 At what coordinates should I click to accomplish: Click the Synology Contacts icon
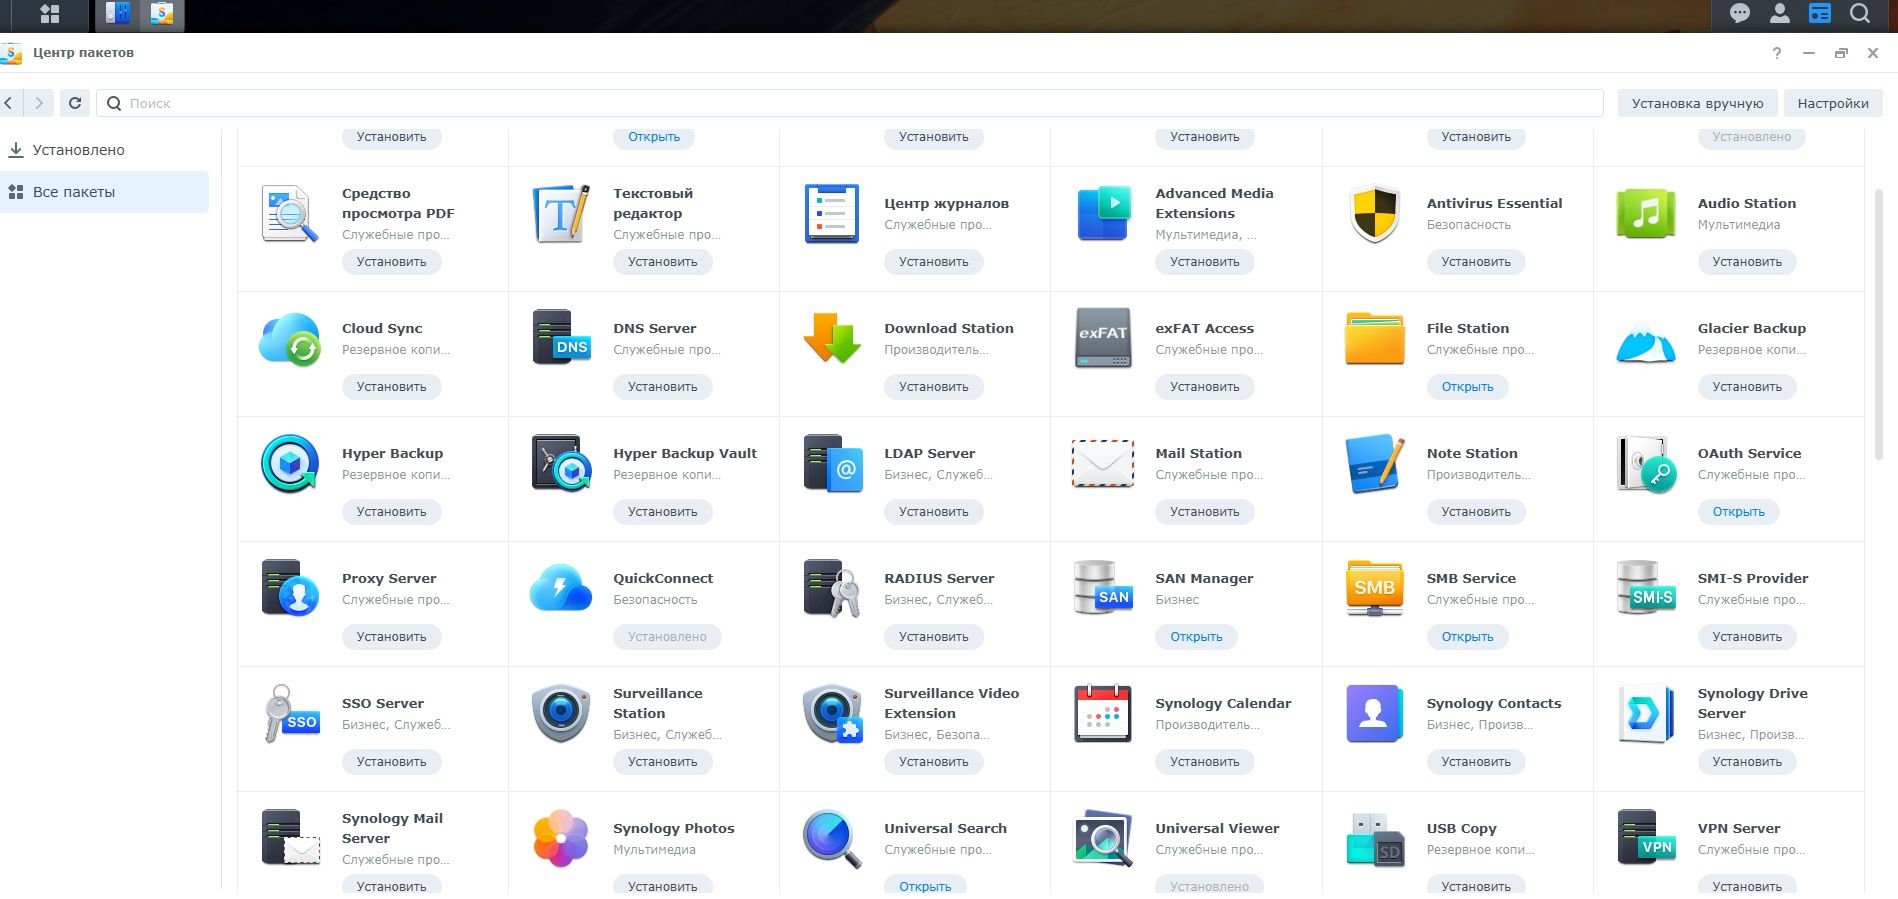point(1374,714)
